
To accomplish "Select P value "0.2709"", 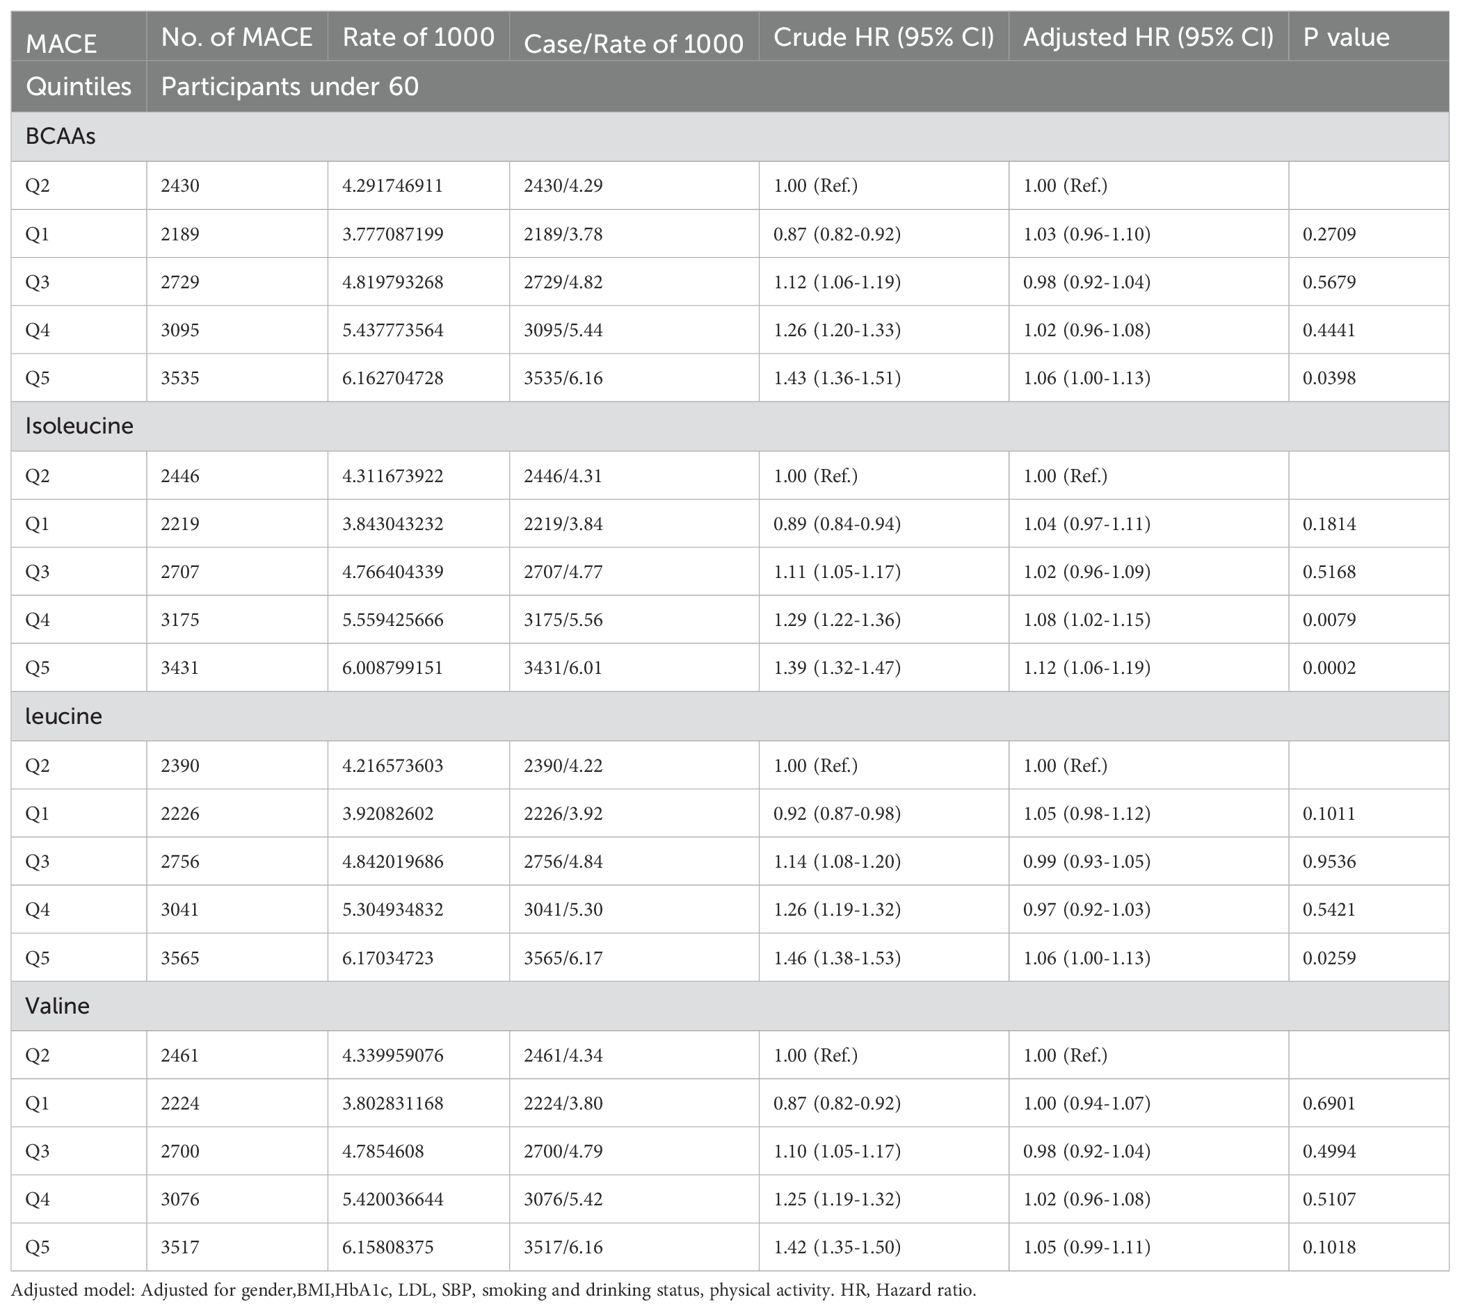I will [x=1329, y=234].
